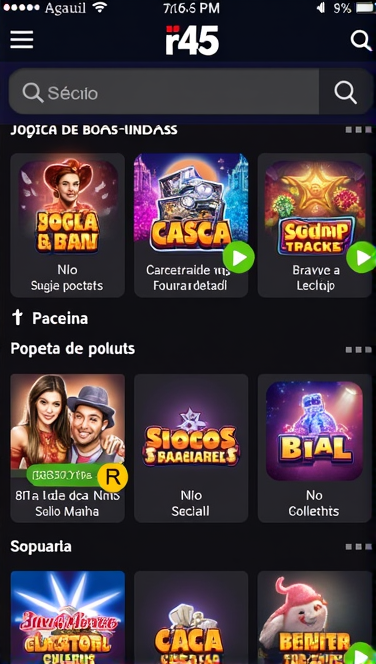Select the Paceina cross icon link
This screenshot has width=376, height=664.
click(17, 318)
